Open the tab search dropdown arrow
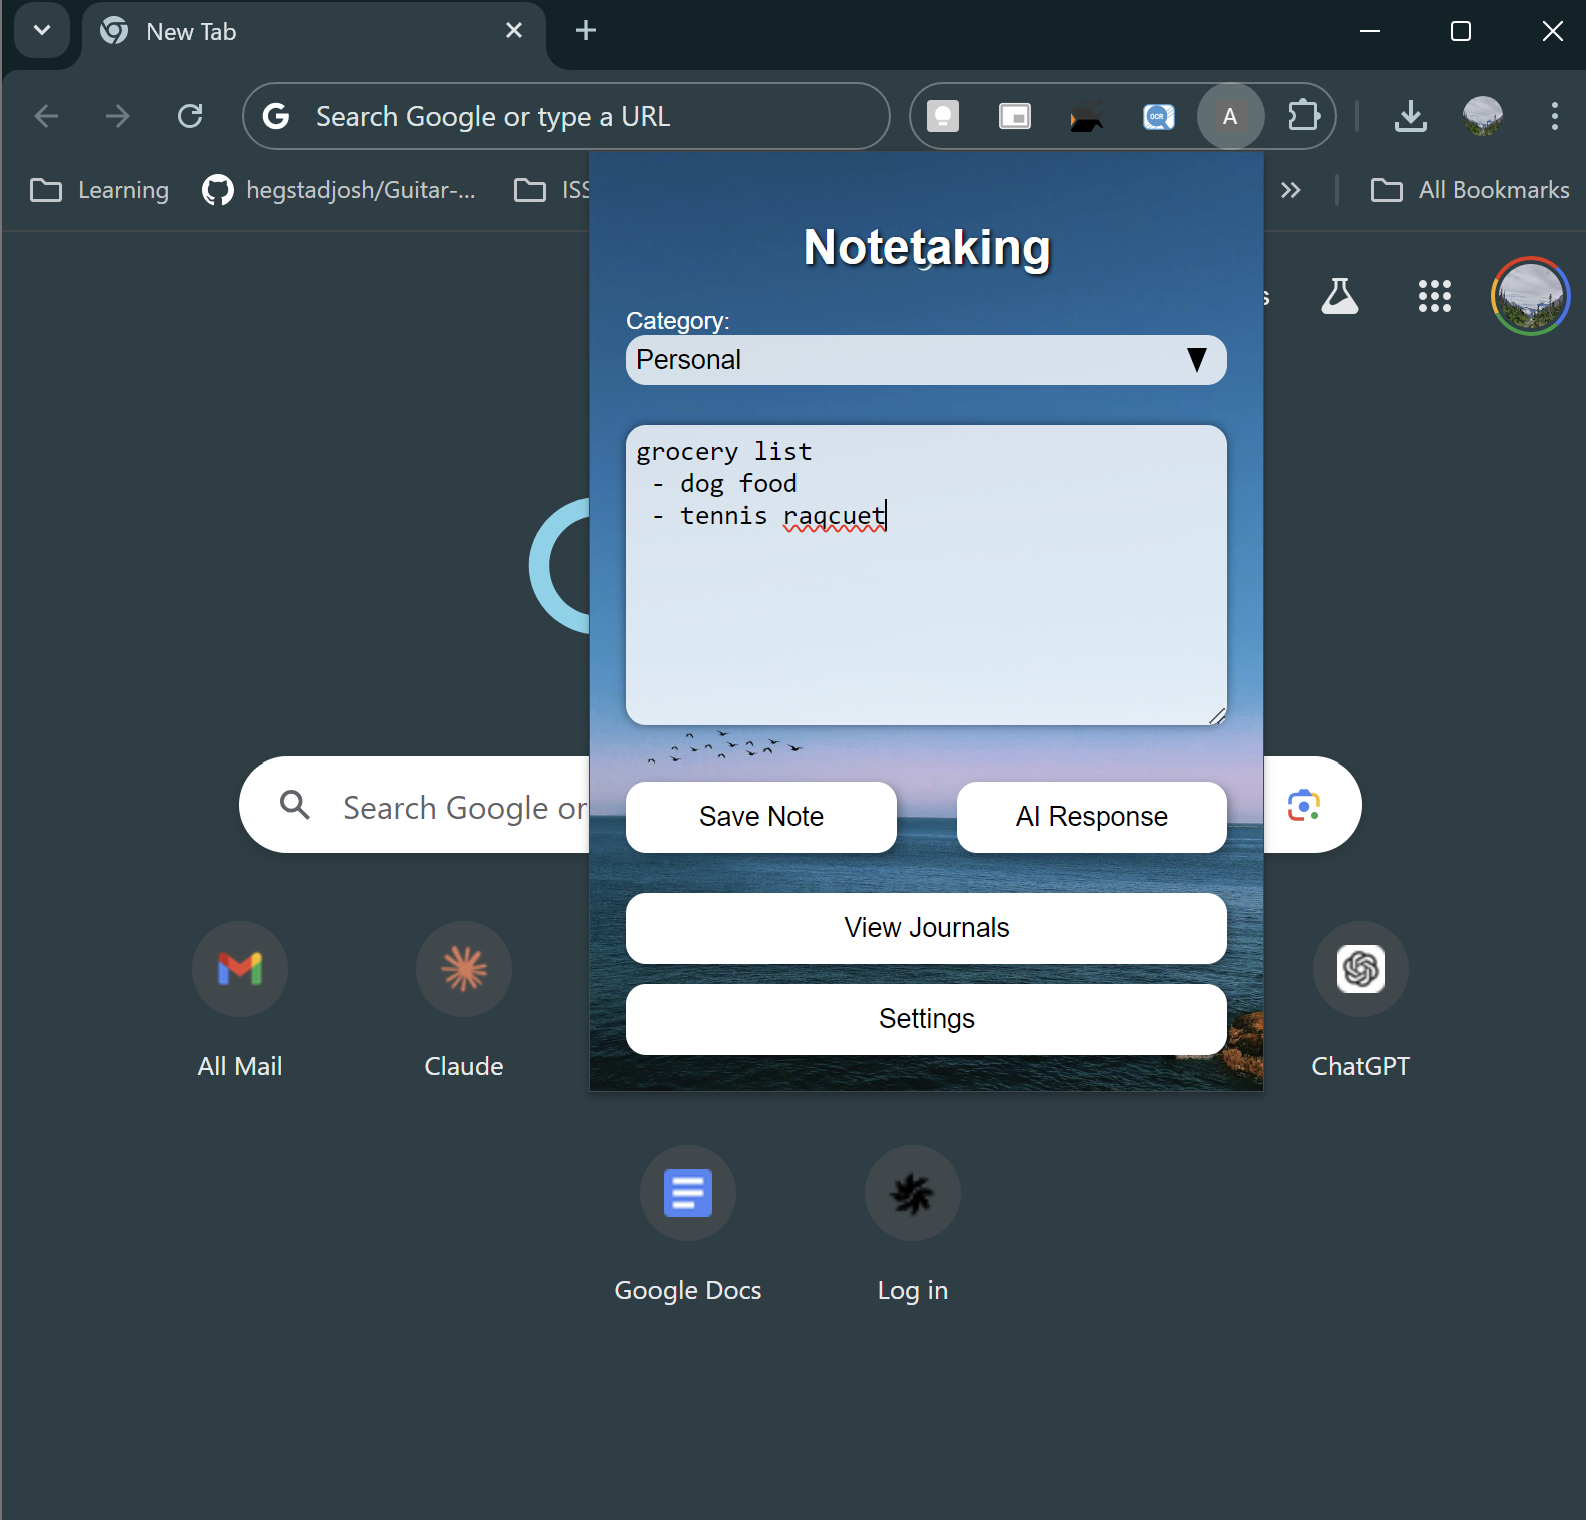This screenshot has width=1586, height=1520. tap(42, 30)
